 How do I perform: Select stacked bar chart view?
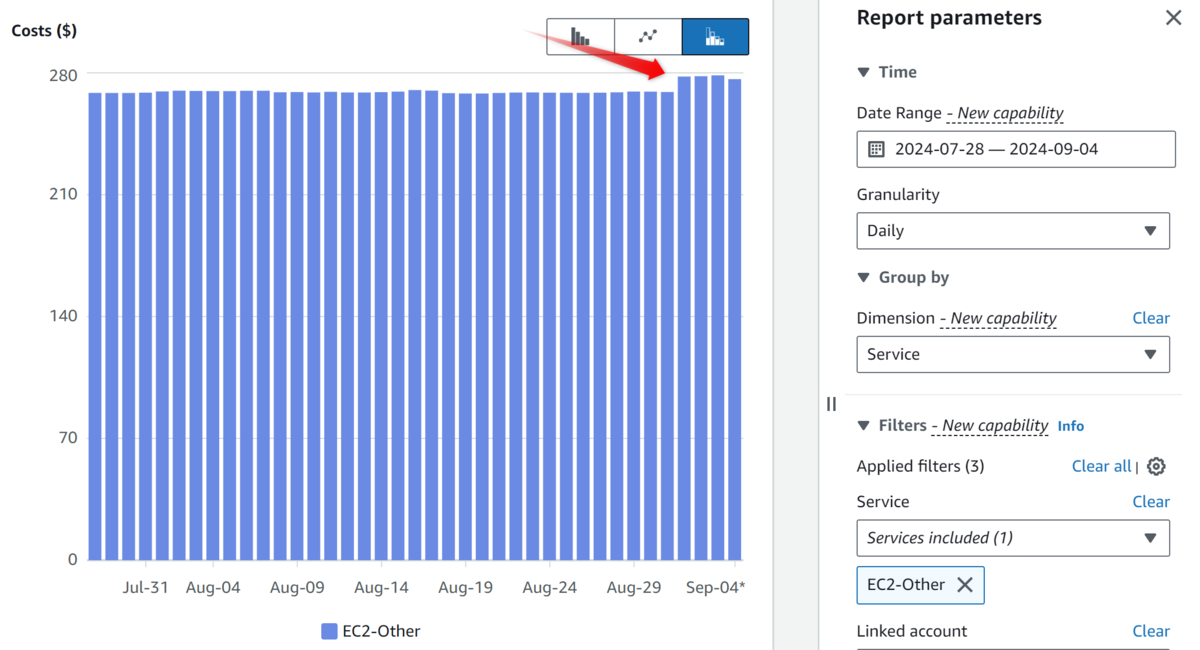(x=715, y=36)
